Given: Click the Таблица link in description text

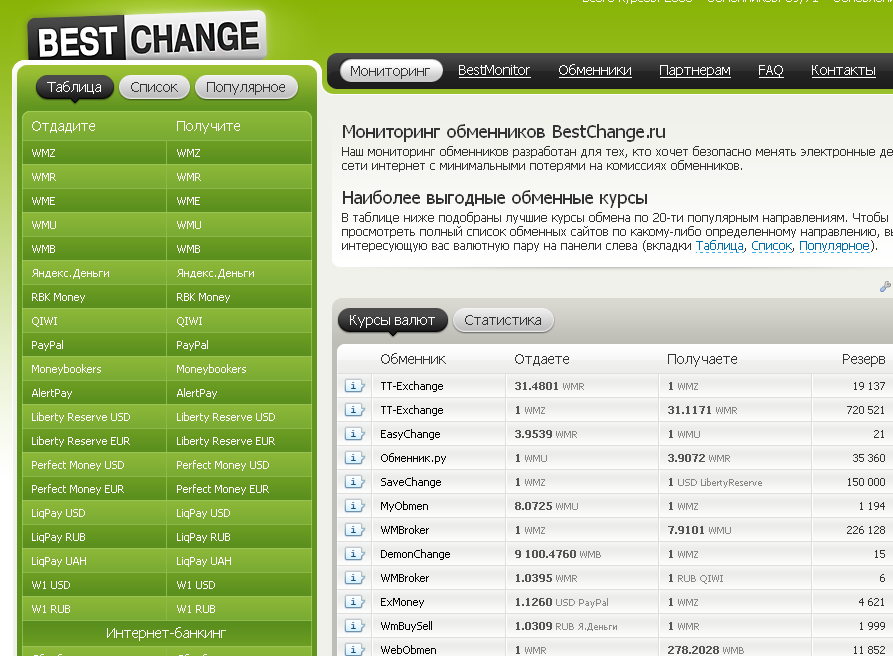Looking at the screenshot, I should click(719, 246).
